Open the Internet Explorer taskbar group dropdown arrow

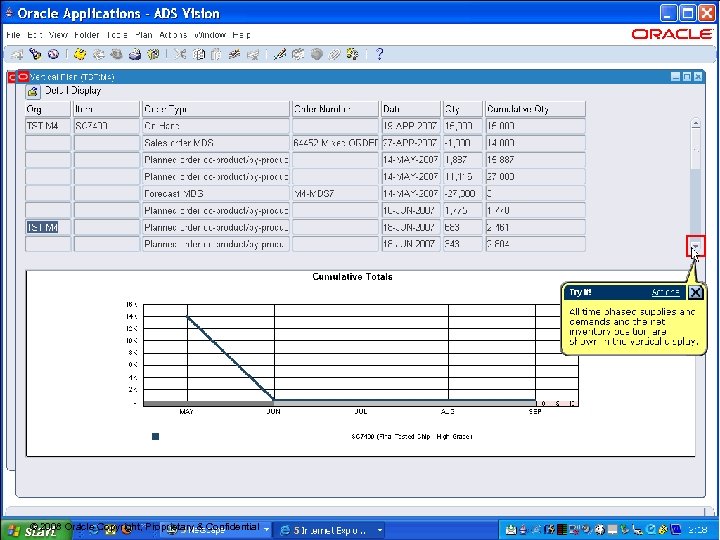(x=380, y=530)
